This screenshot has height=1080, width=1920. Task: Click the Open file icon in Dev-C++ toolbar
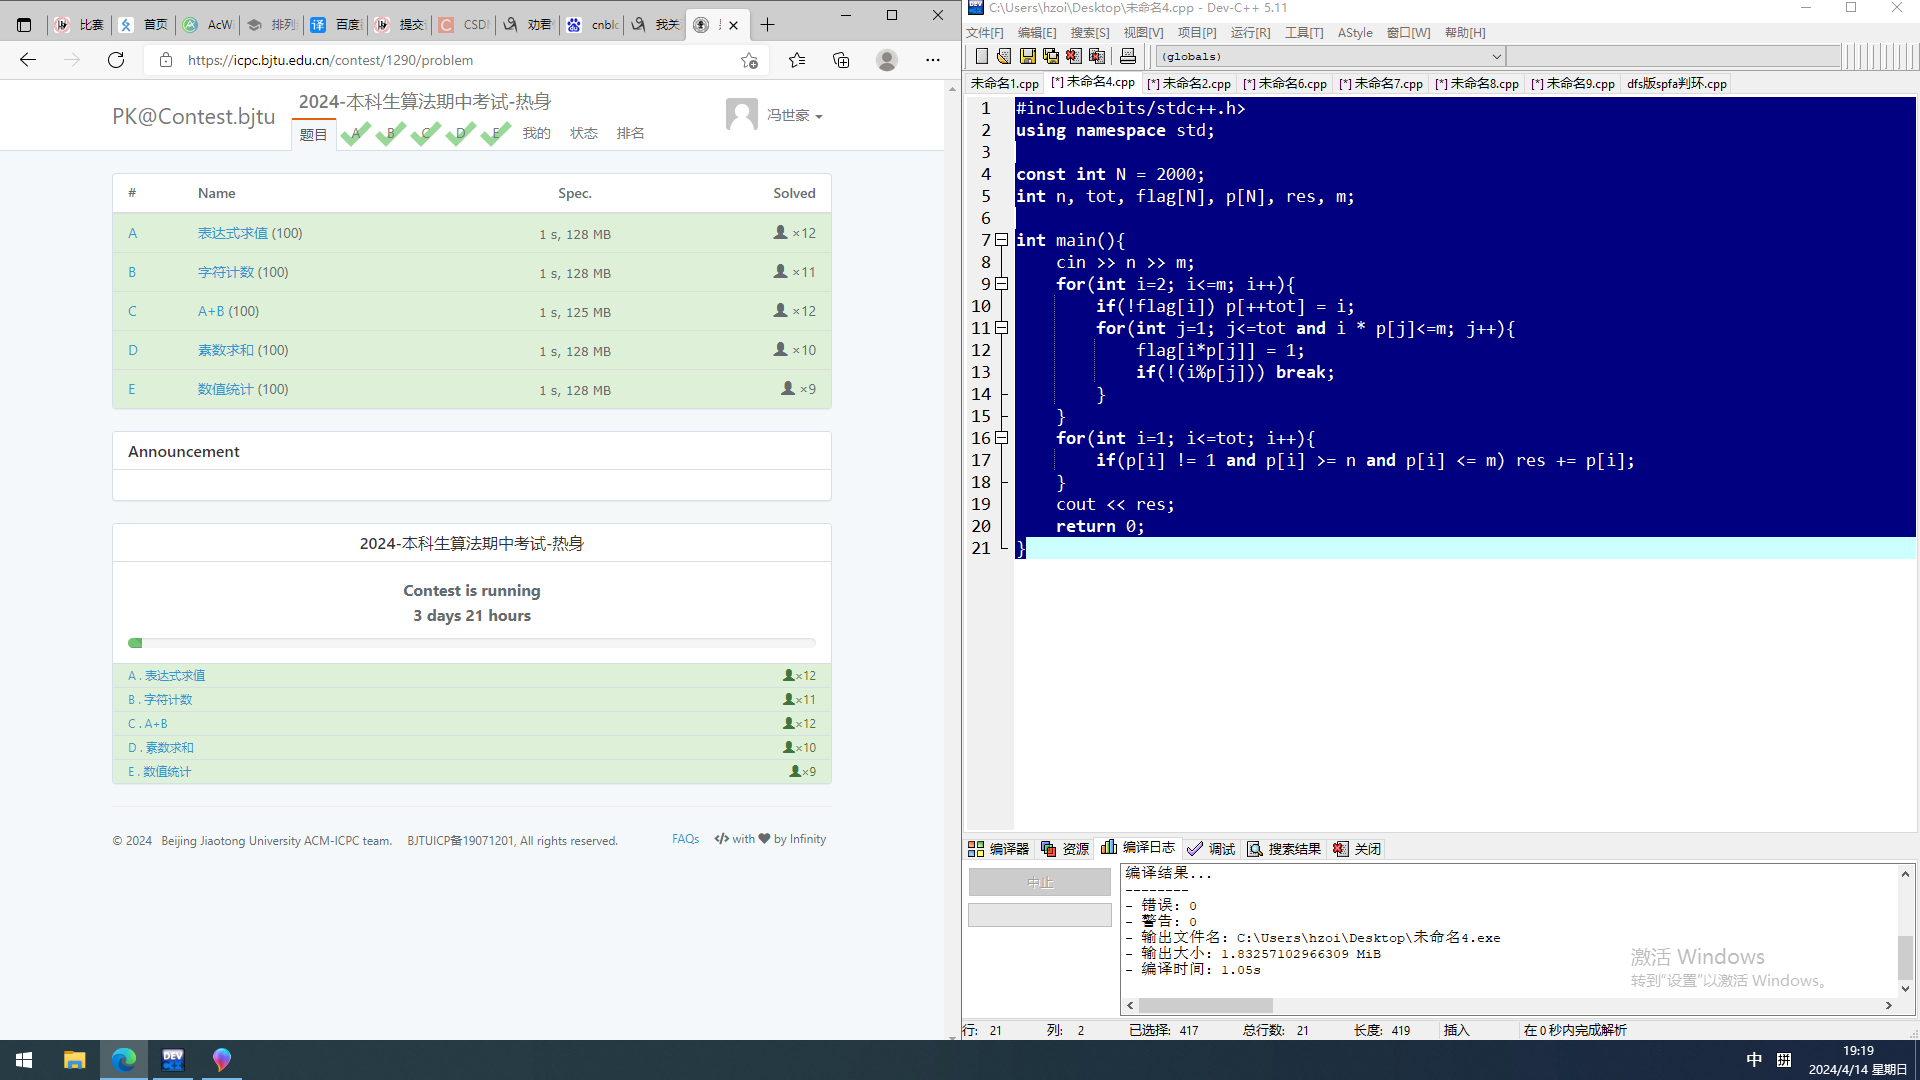tap(1004, 56)
